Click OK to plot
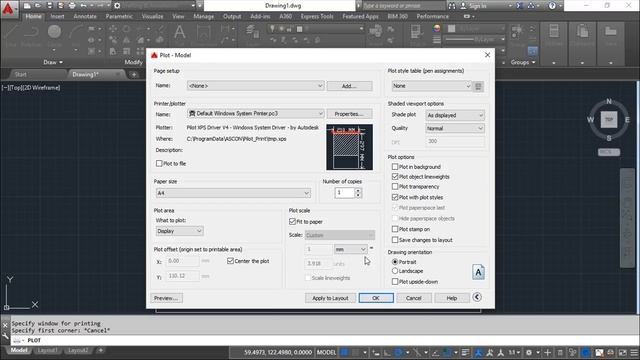The width and height of the screenshot is (640, 360). pyautogui.click(x=376, y=298)
